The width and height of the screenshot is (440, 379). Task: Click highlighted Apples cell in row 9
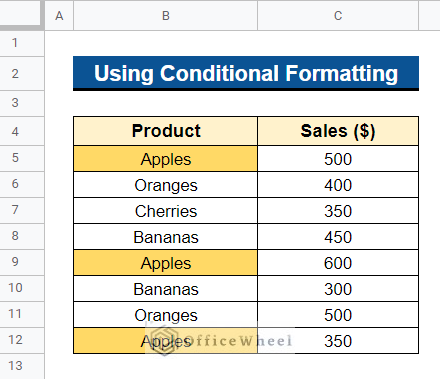(166, 263)
